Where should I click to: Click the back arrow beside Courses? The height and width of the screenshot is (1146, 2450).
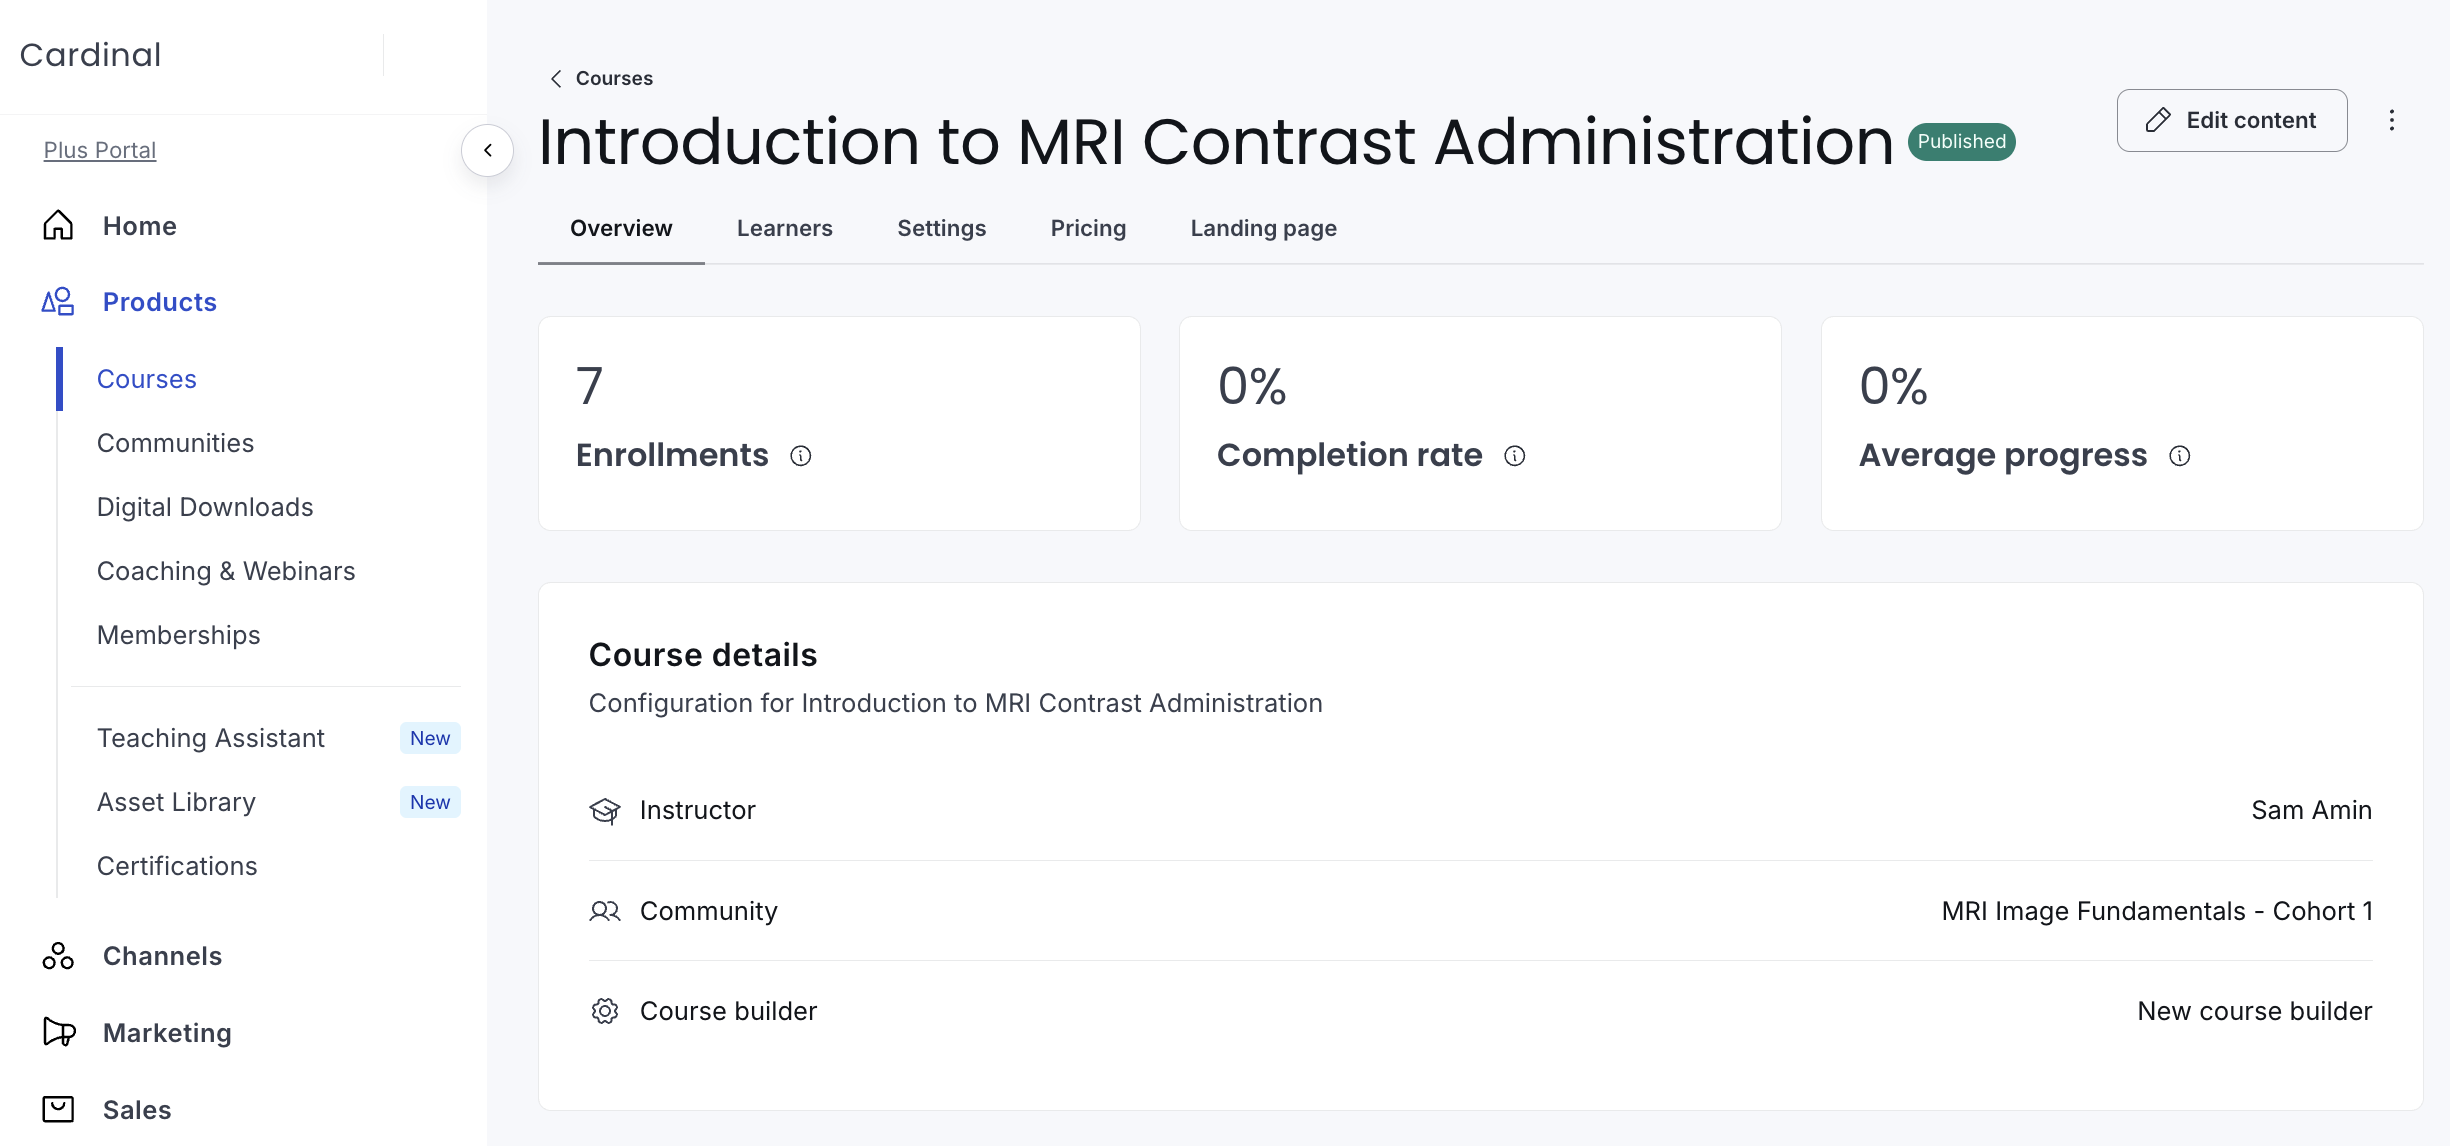556,78
